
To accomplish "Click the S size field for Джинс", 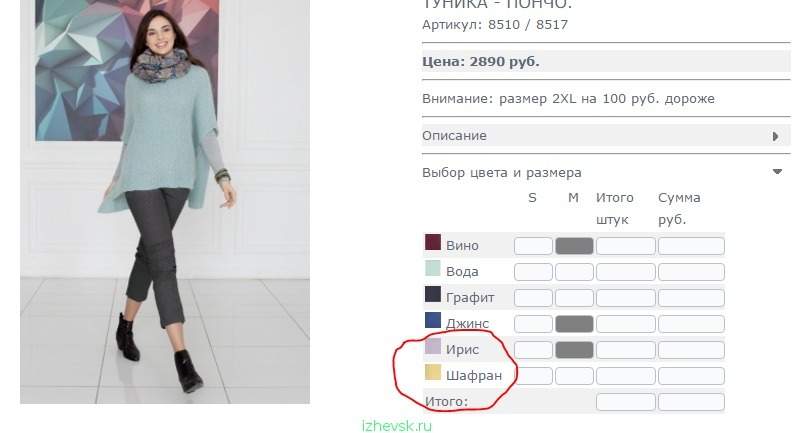I will point(533,324).
